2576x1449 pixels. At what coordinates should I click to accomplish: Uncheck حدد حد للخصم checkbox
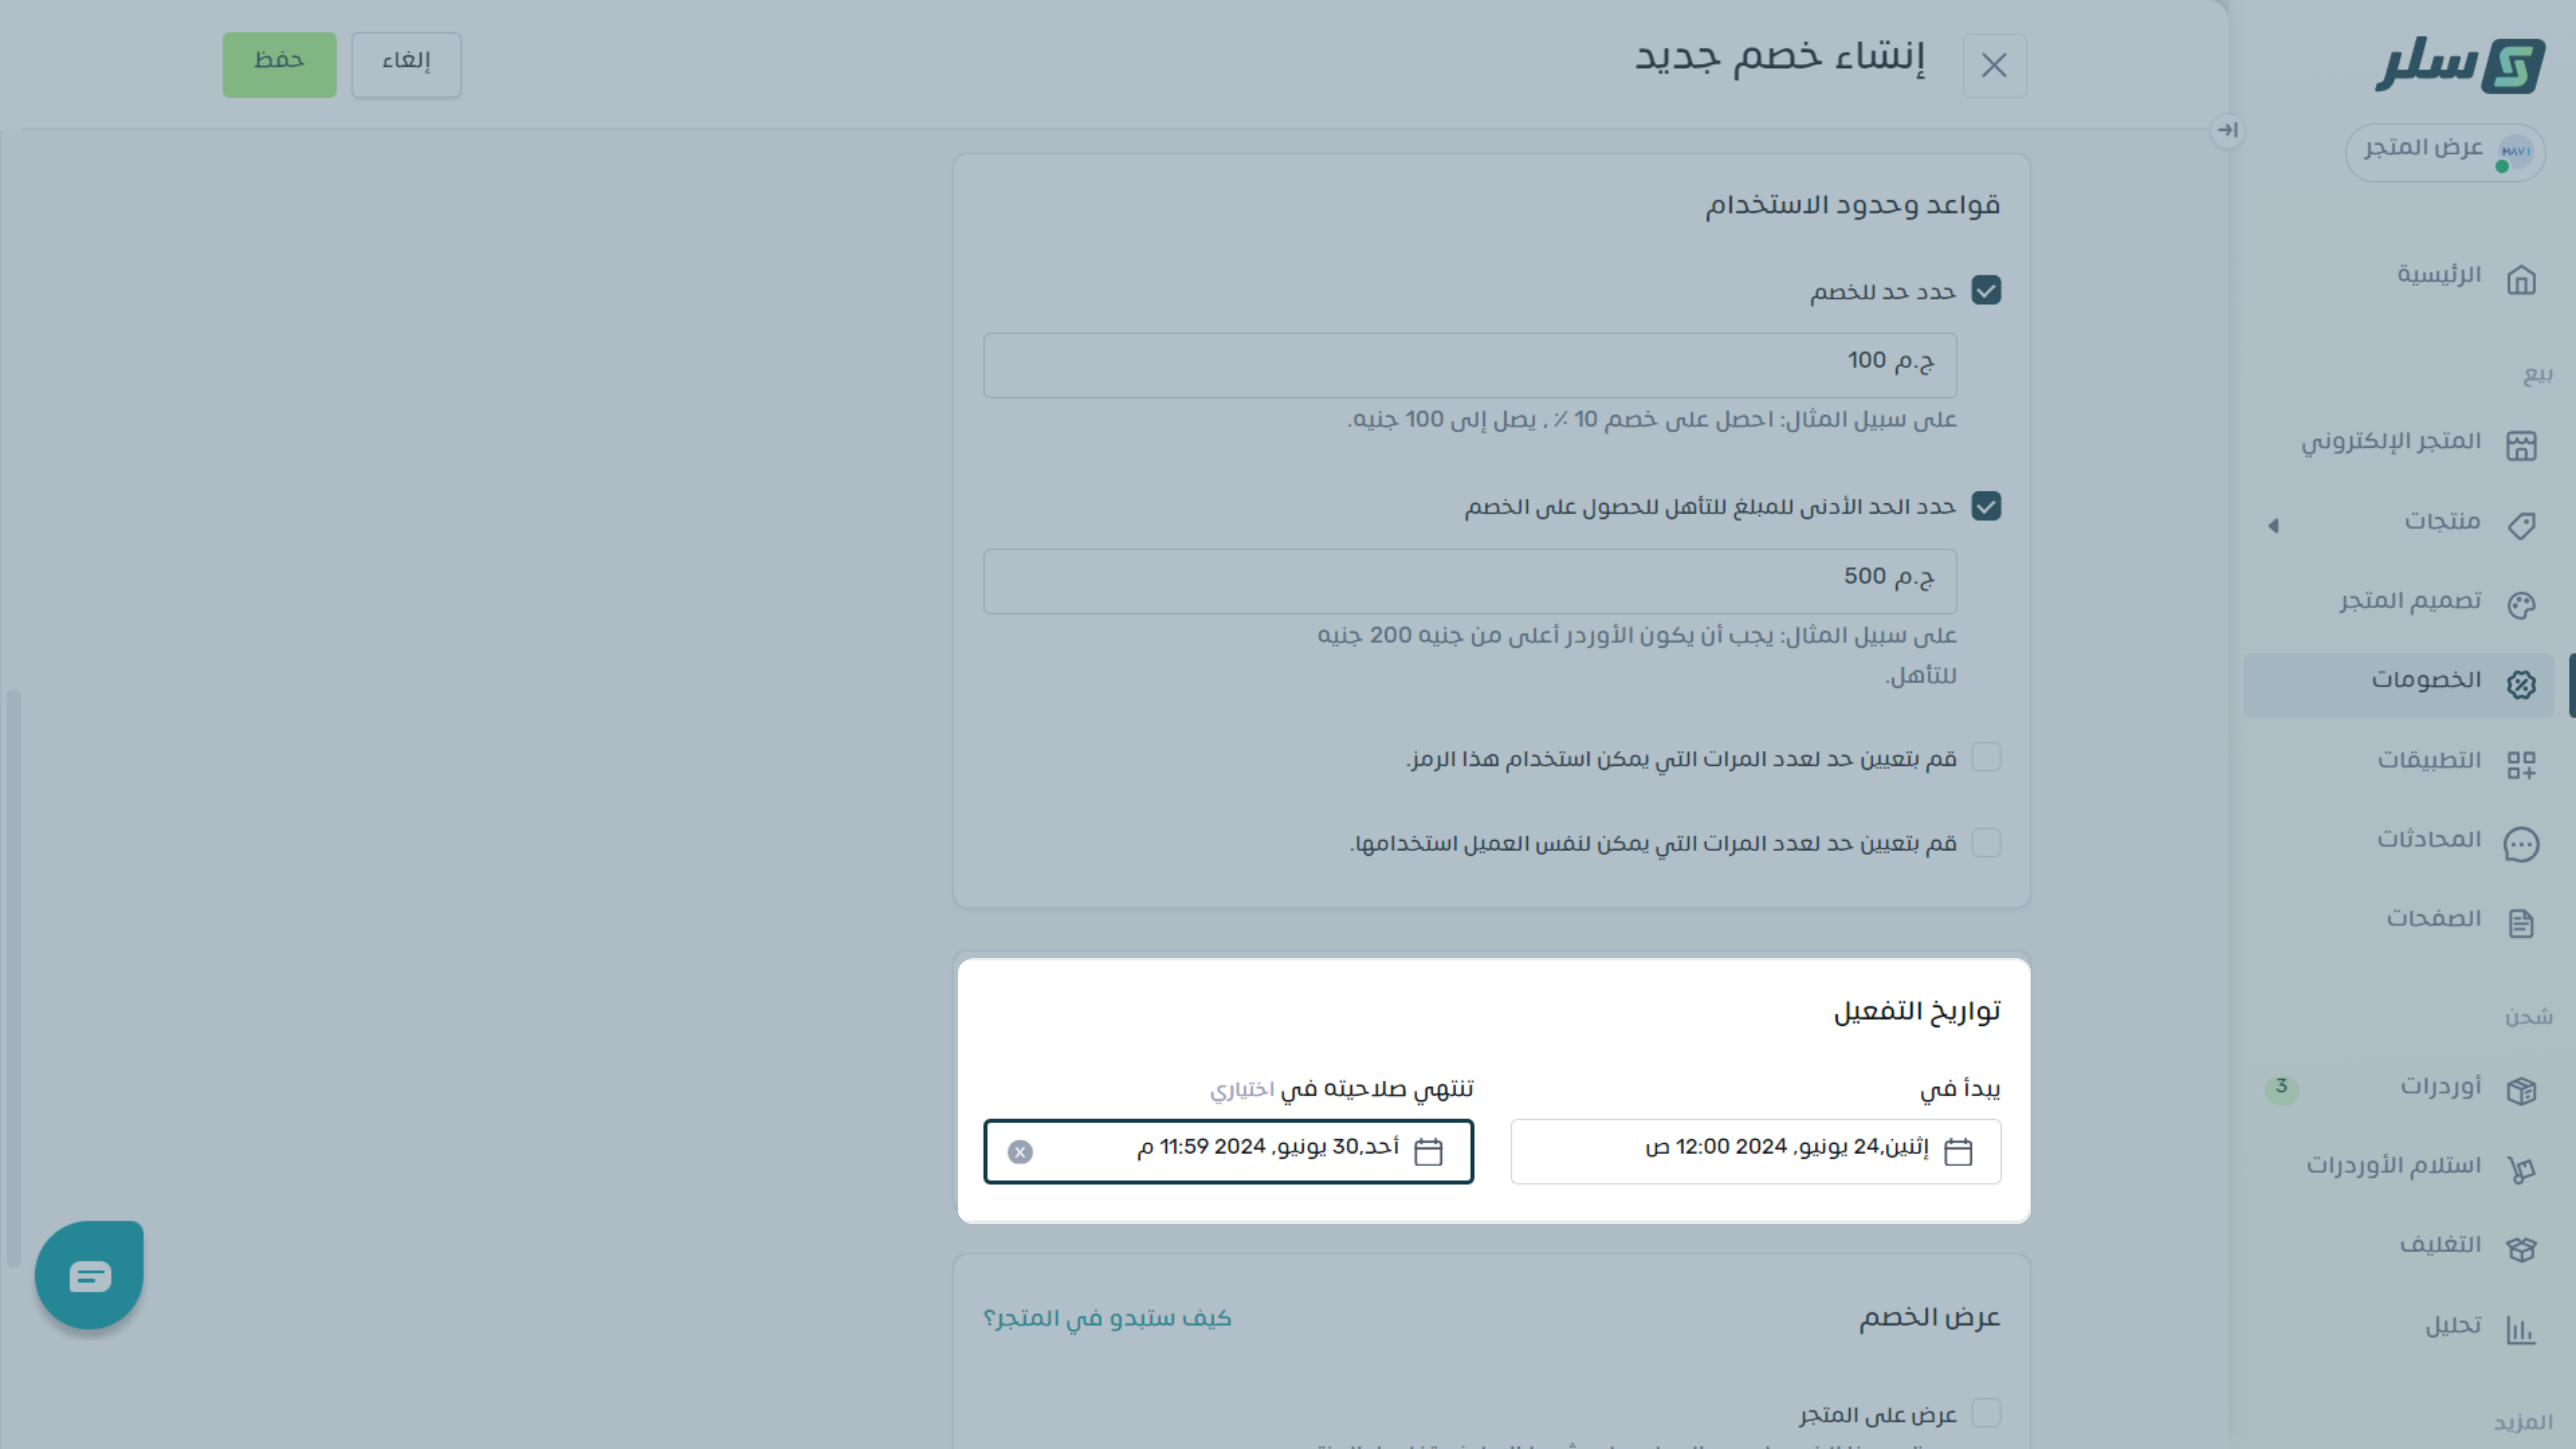pyautogui.click(x=1986, y=291)
